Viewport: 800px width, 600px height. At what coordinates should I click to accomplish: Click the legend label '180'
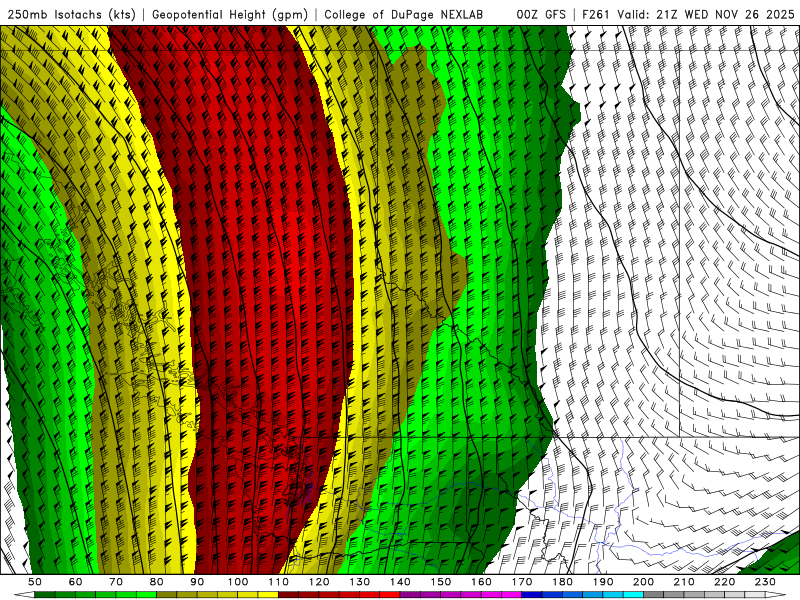[563, 582]
